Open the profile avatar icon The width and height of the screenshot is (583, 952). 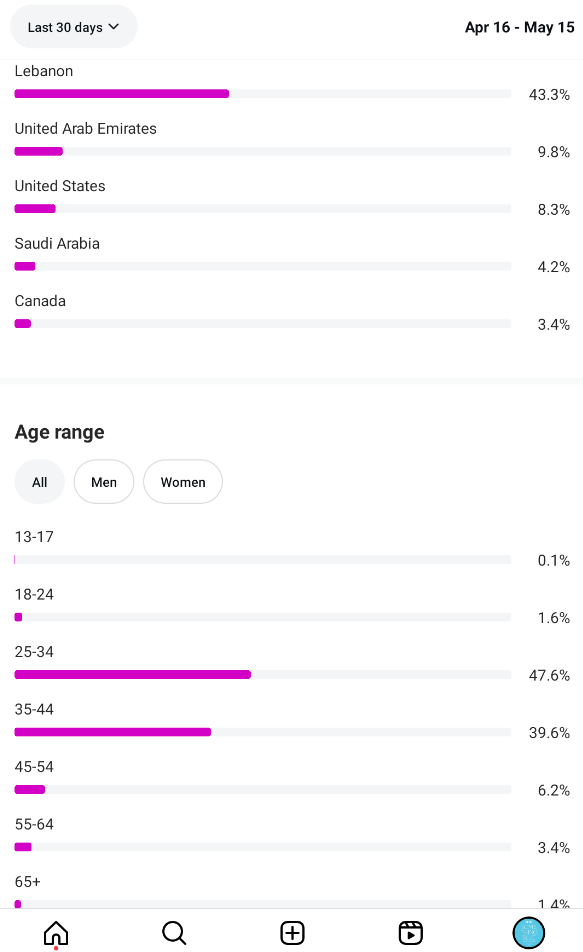pyautogui.click(x=528, y=933)
